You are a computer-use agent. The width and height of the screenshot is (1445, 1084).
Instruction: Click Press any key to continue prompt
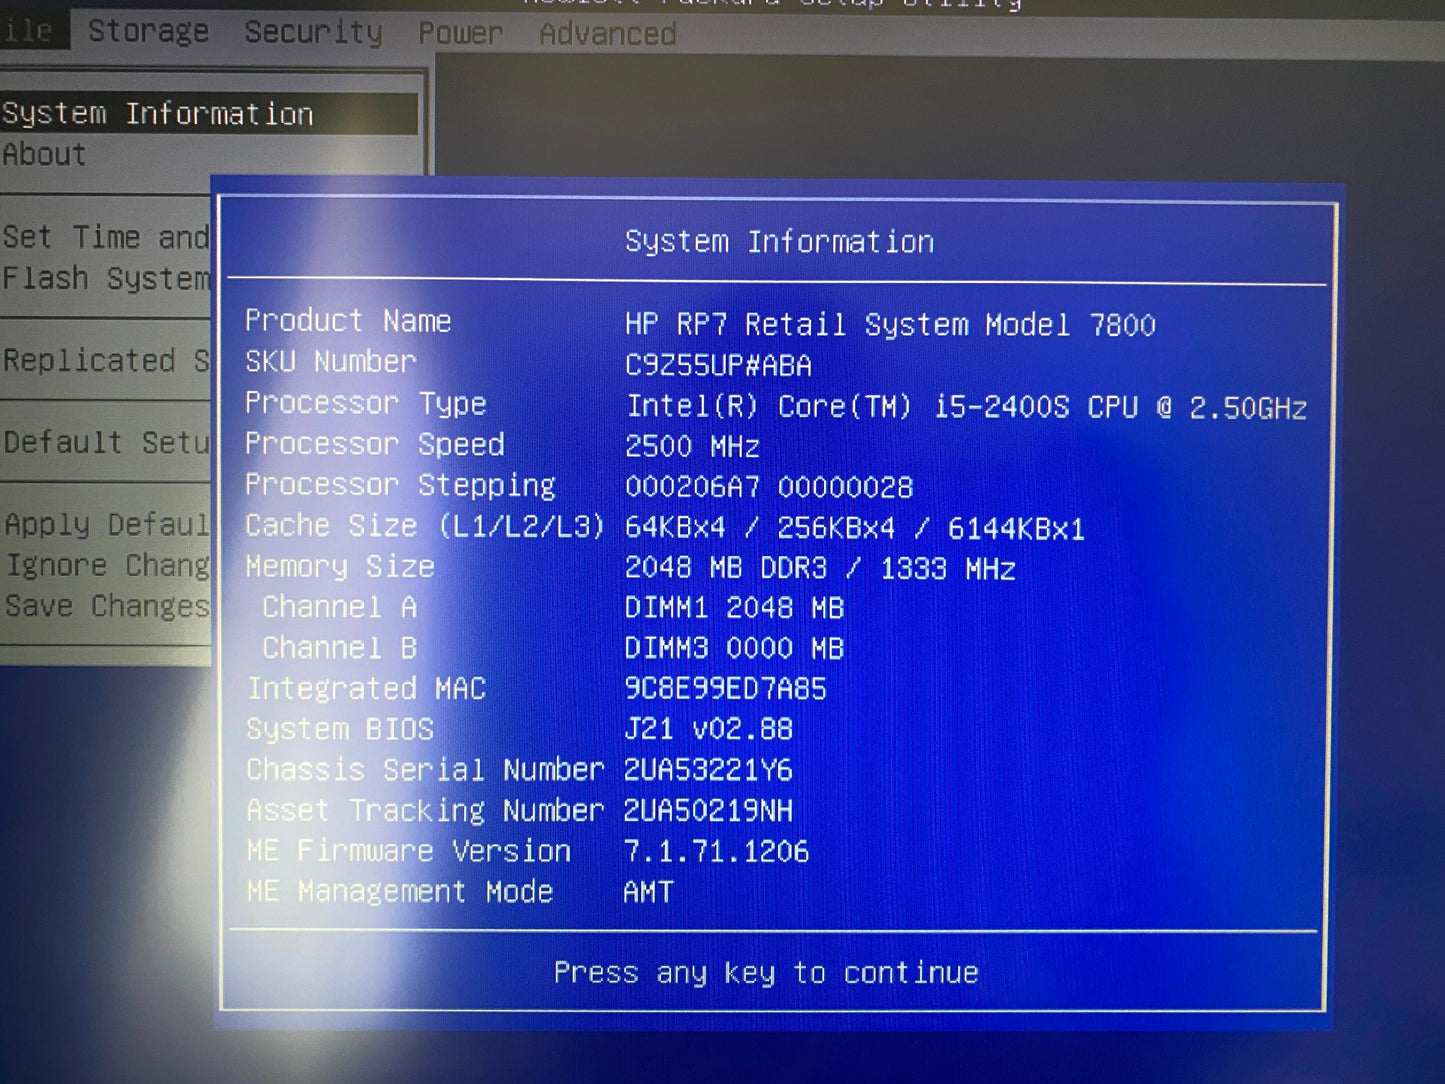point(766,972)
